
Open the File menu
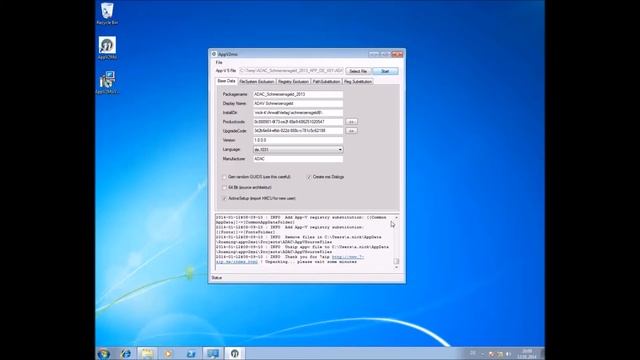click(x=219, y=62)
